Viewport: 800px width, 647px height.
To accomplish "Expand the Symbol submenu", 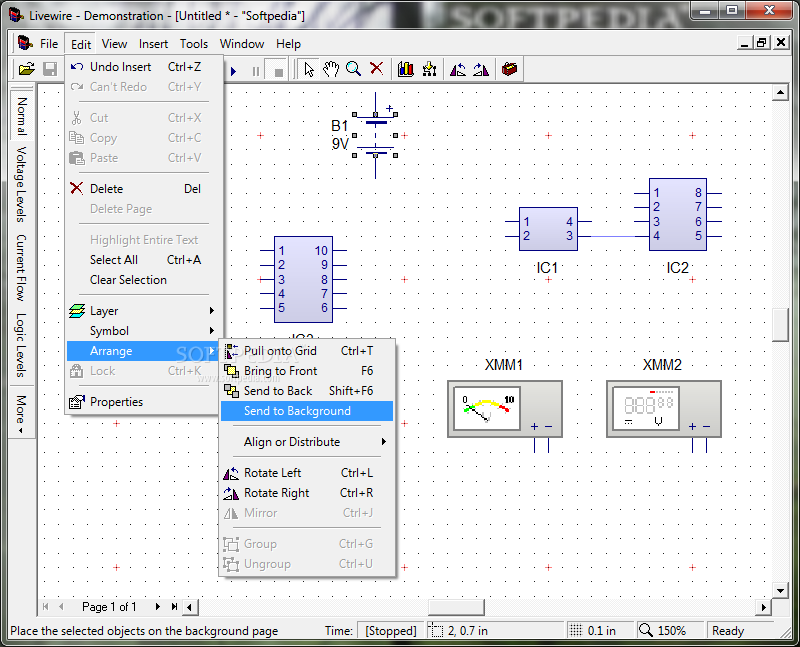I will pos(144,331).
